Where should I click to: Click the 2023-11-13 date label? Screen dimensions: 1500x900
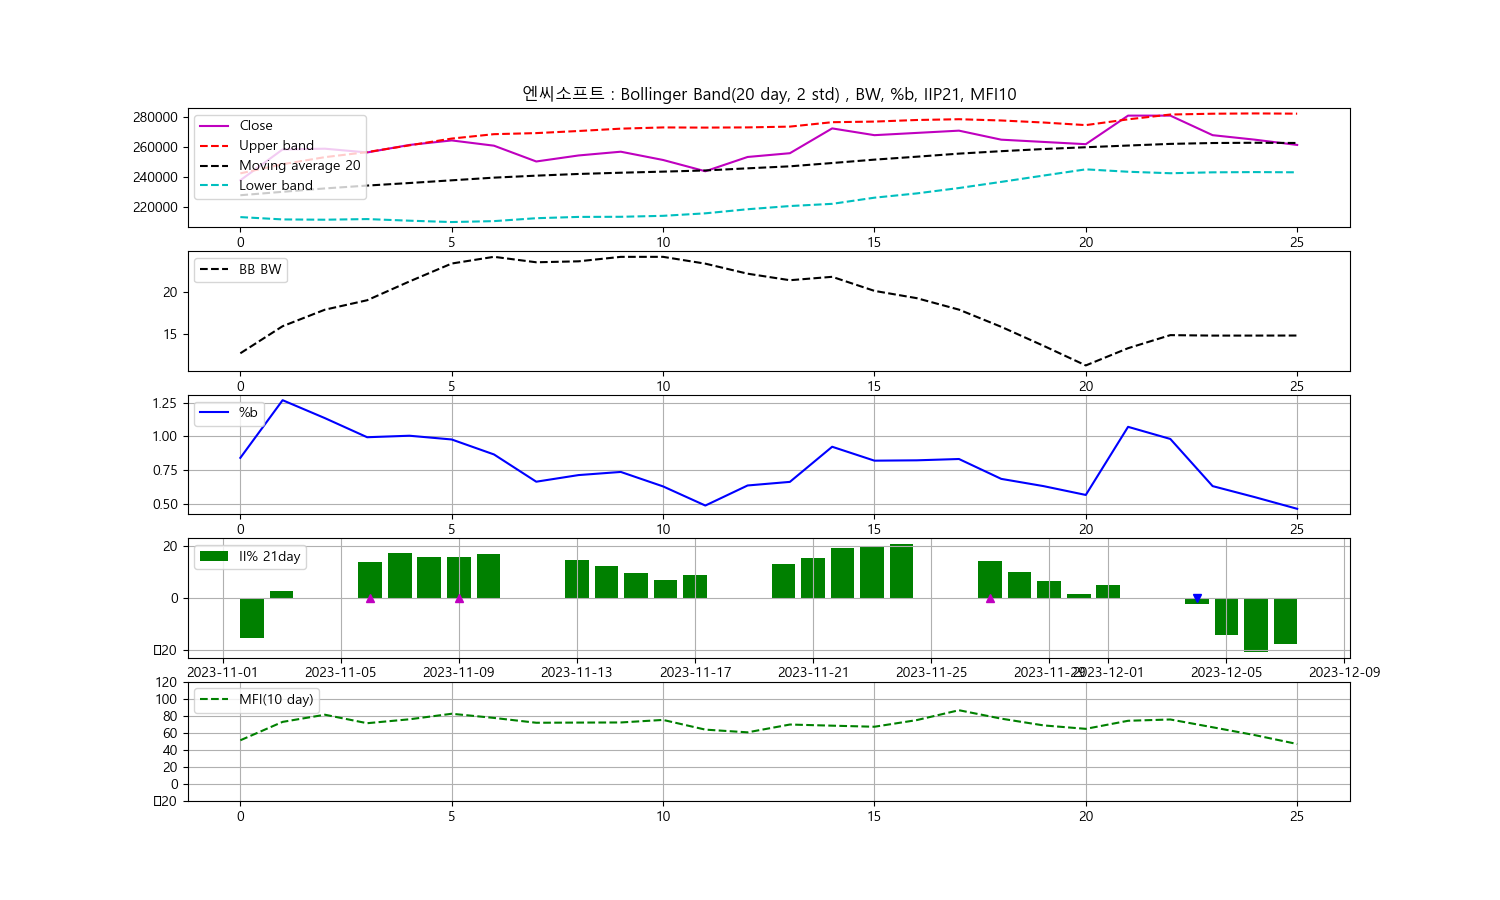[x=577, y=672]
